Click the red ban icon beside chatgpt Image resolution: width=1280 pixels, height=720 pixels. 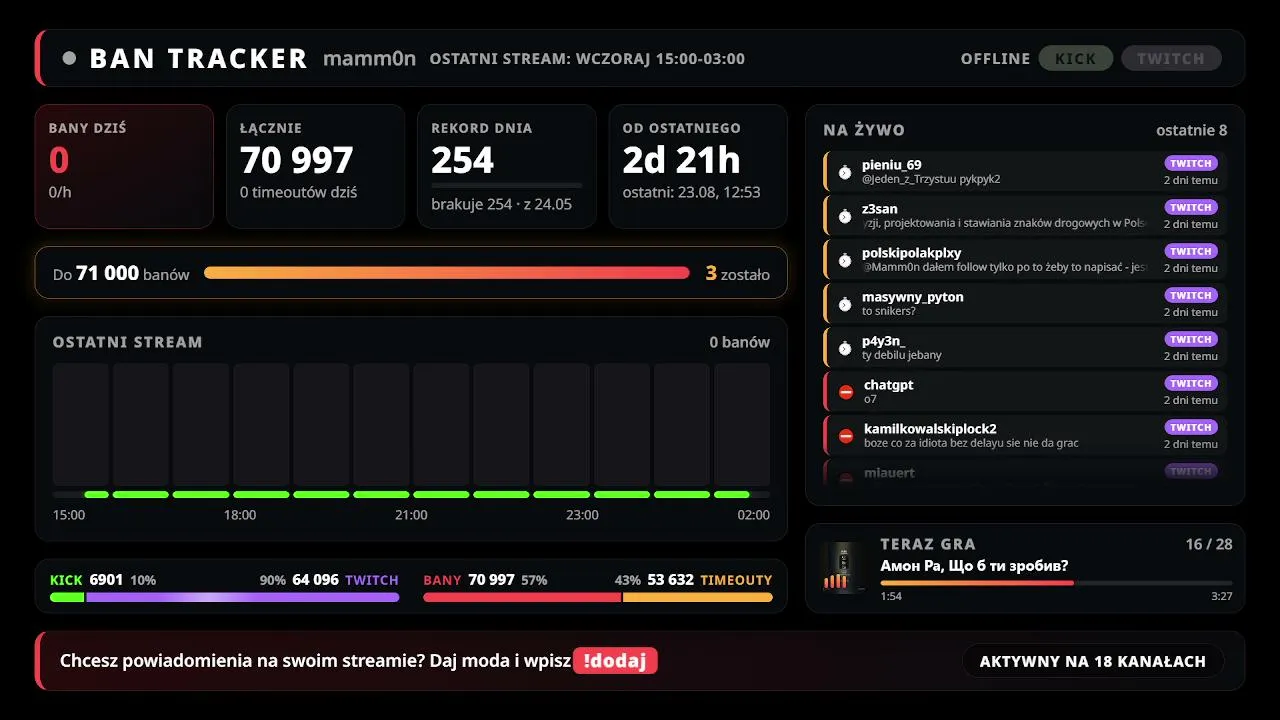coord(846,392)
